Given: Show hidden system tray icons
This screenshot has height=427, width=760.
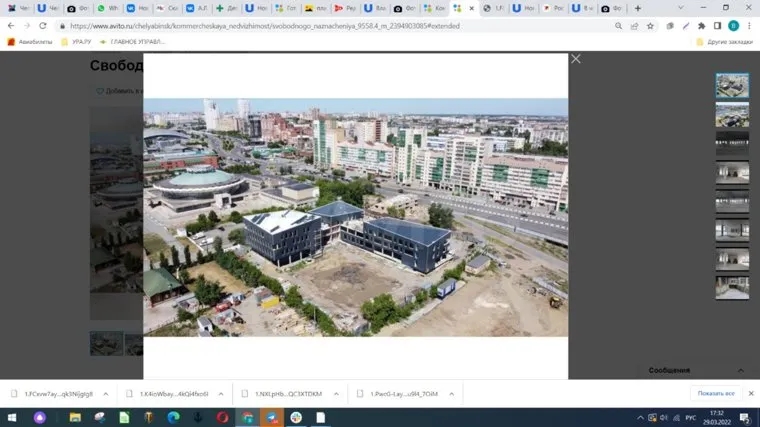Looking at the screenshot, I should [640, 417].
